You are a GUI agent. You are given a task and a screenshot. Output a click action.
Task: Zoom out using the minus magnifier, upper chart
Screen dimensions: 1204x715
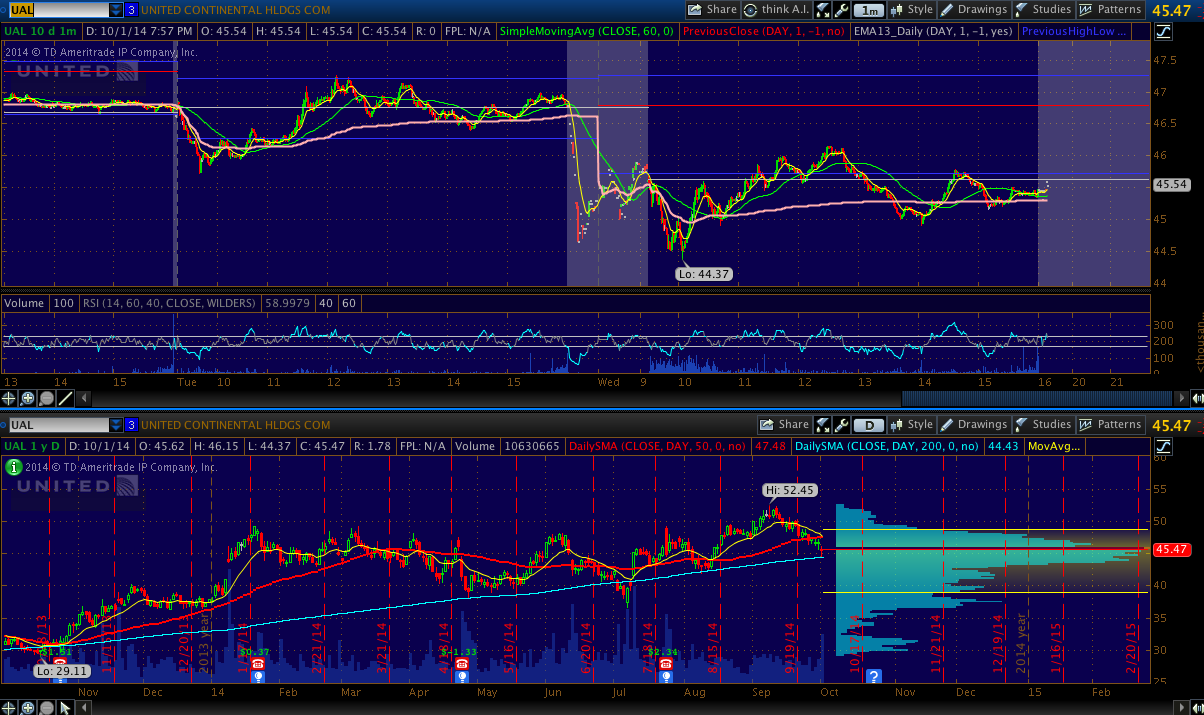pyautogui.click(x=47, y=398)
